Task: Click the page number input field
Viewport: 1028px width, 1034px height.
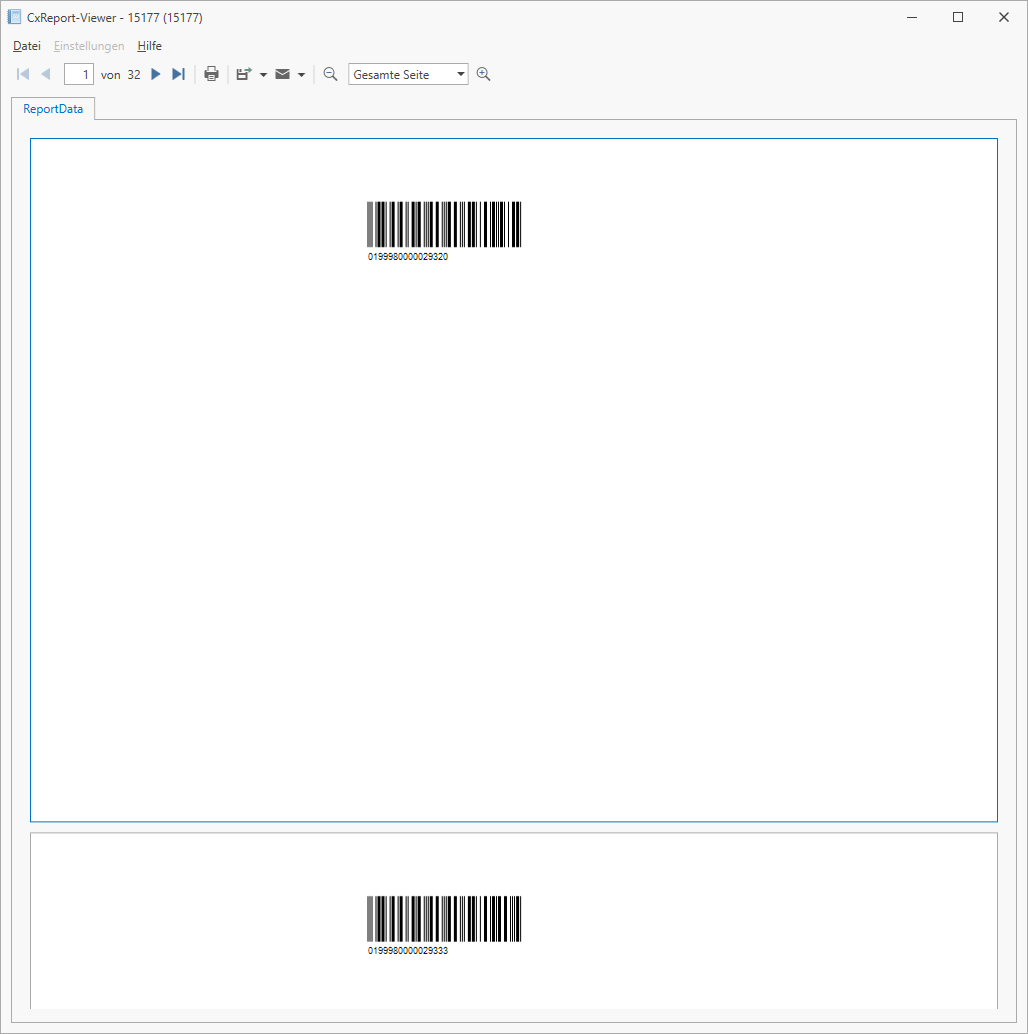Action: coord(78,75)
